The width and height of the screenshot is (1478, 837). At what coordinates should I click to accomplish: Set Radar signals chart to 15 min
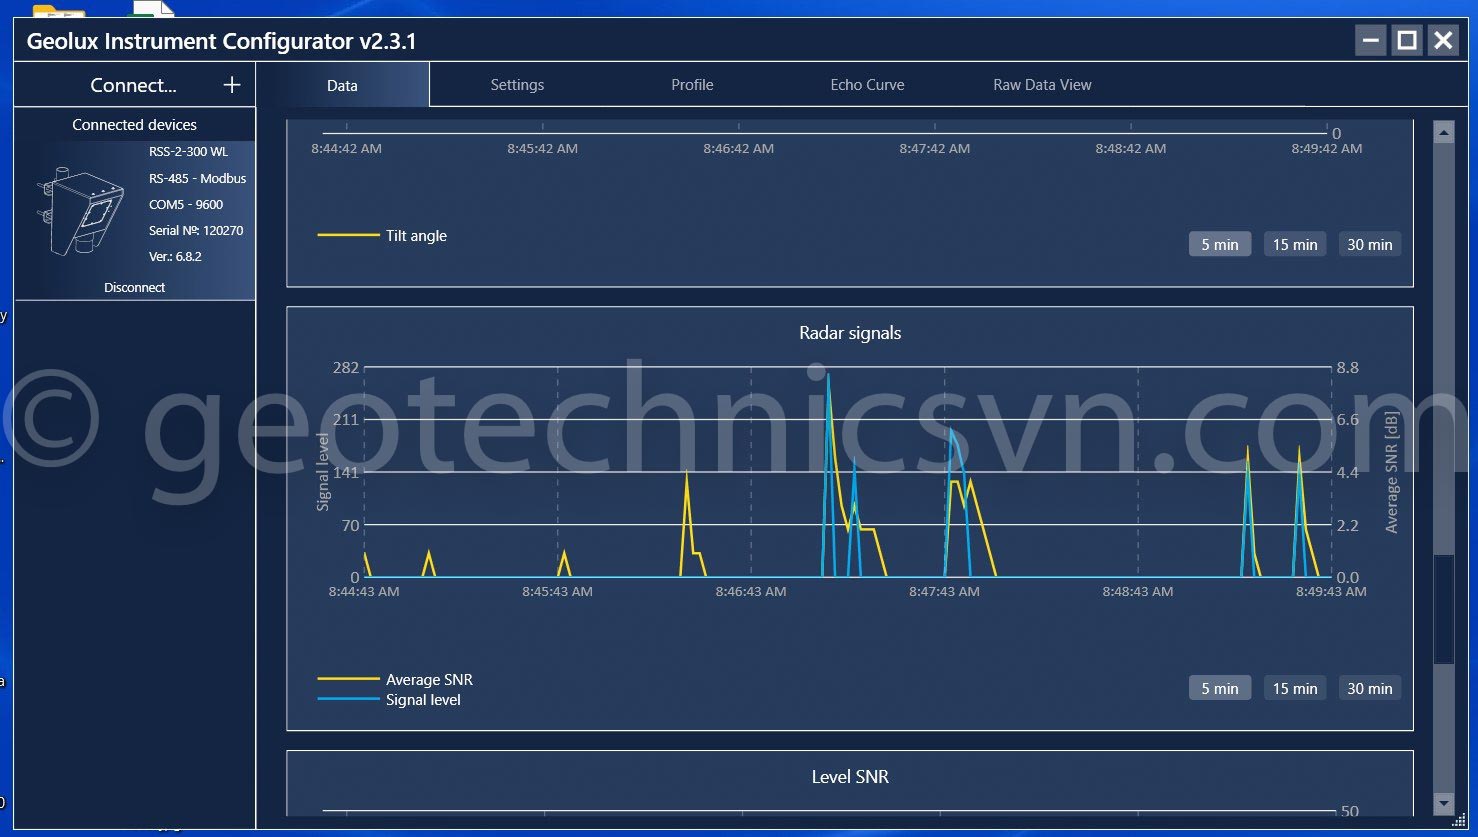pos(1294,688)
